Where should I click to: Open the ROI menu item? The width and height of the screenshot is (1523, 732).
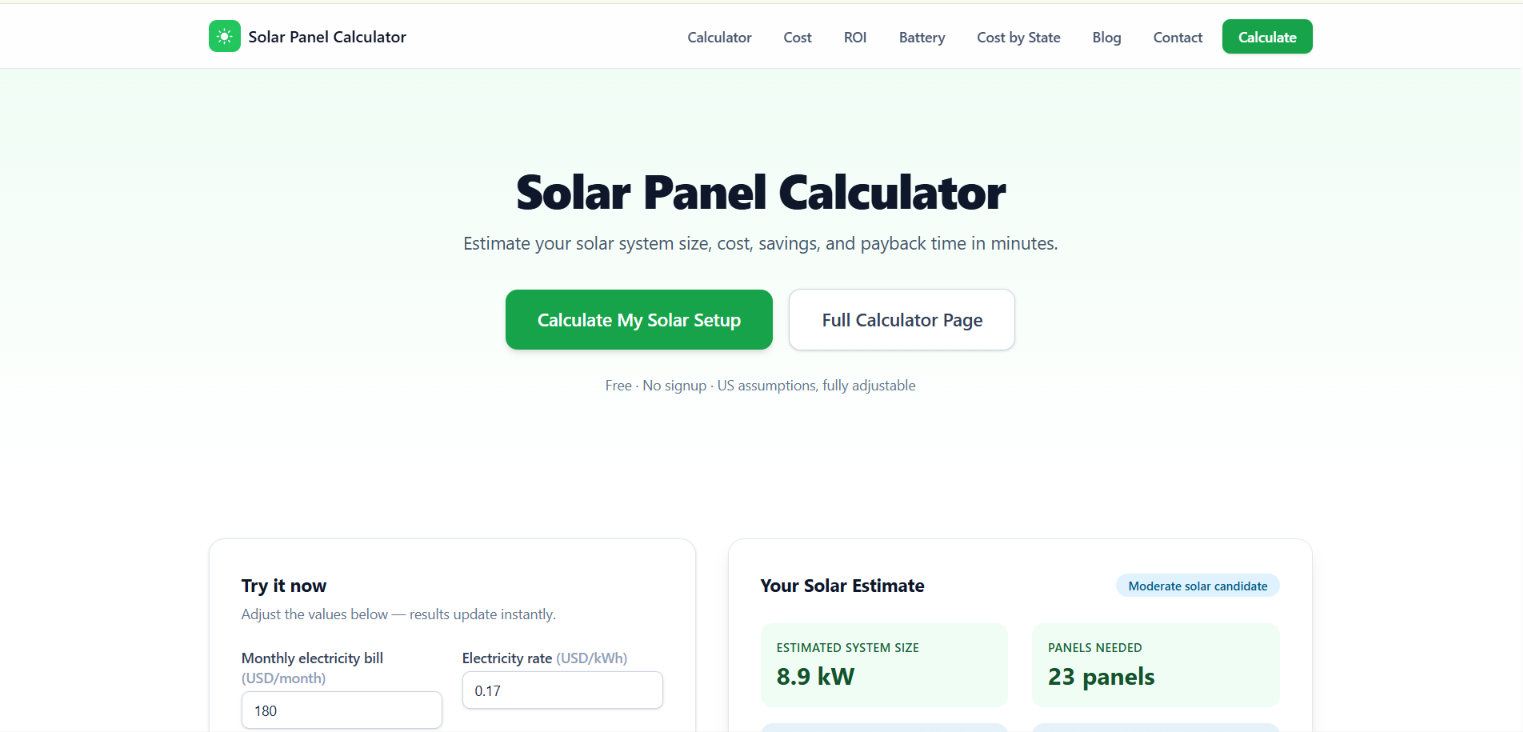855,37
